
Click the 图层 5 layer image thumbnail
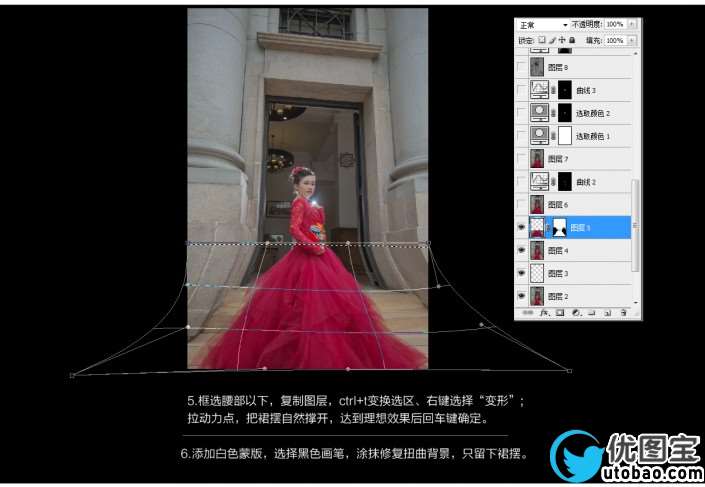coord(537,228)
